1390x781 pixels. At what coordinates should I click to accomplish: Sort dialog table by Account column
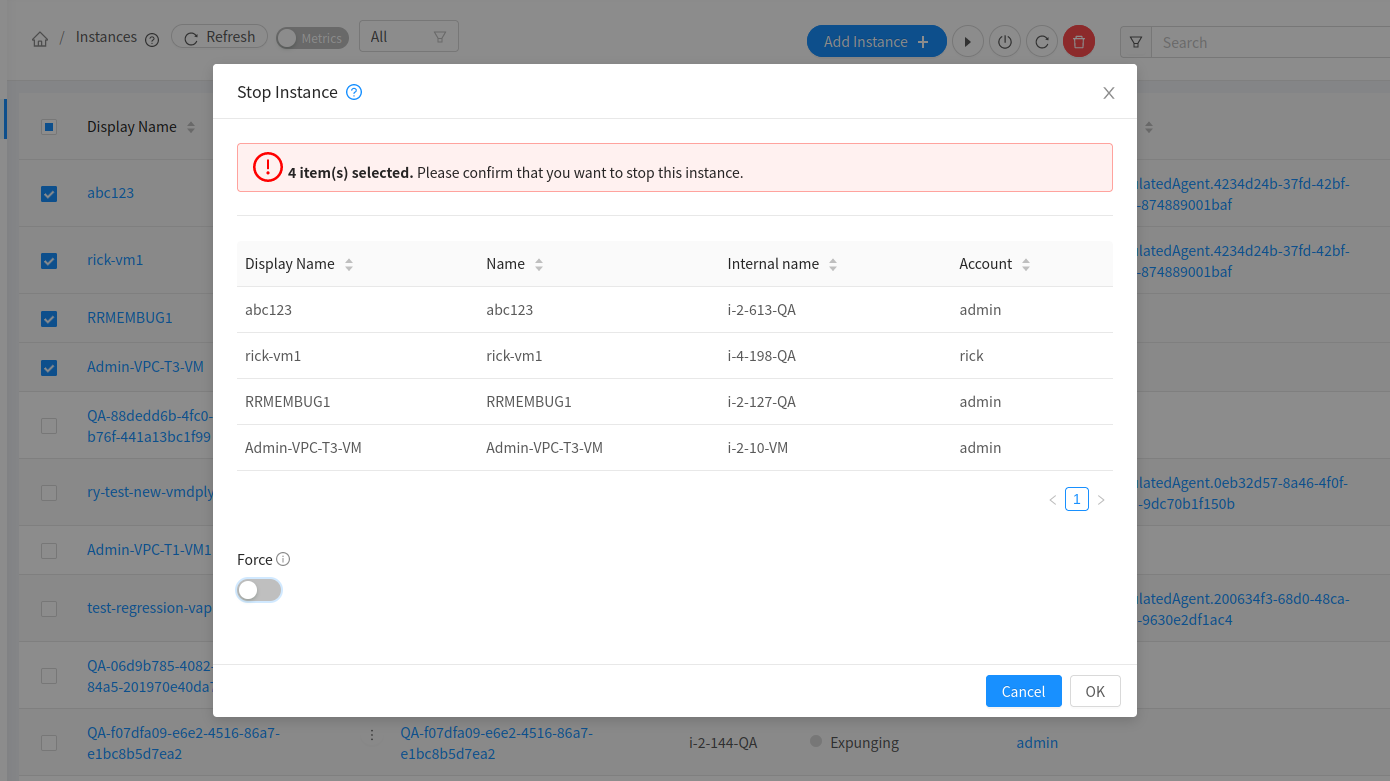pos(995,264)
